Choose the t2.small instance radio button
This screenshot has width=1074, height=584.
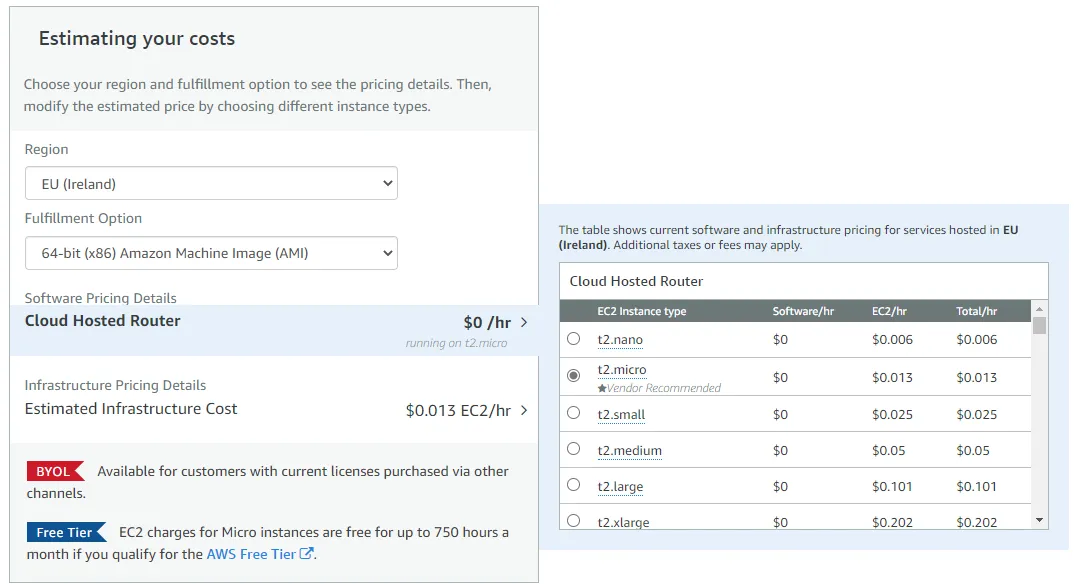(x=573, y=413)
